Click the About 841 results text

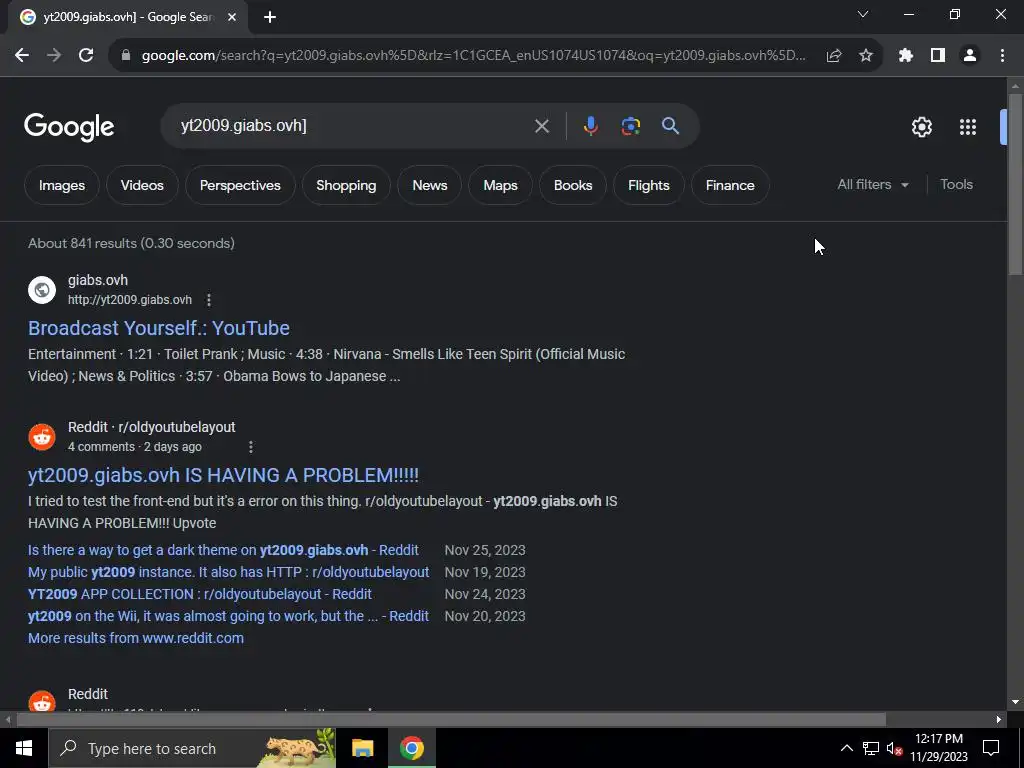(131, 243)
